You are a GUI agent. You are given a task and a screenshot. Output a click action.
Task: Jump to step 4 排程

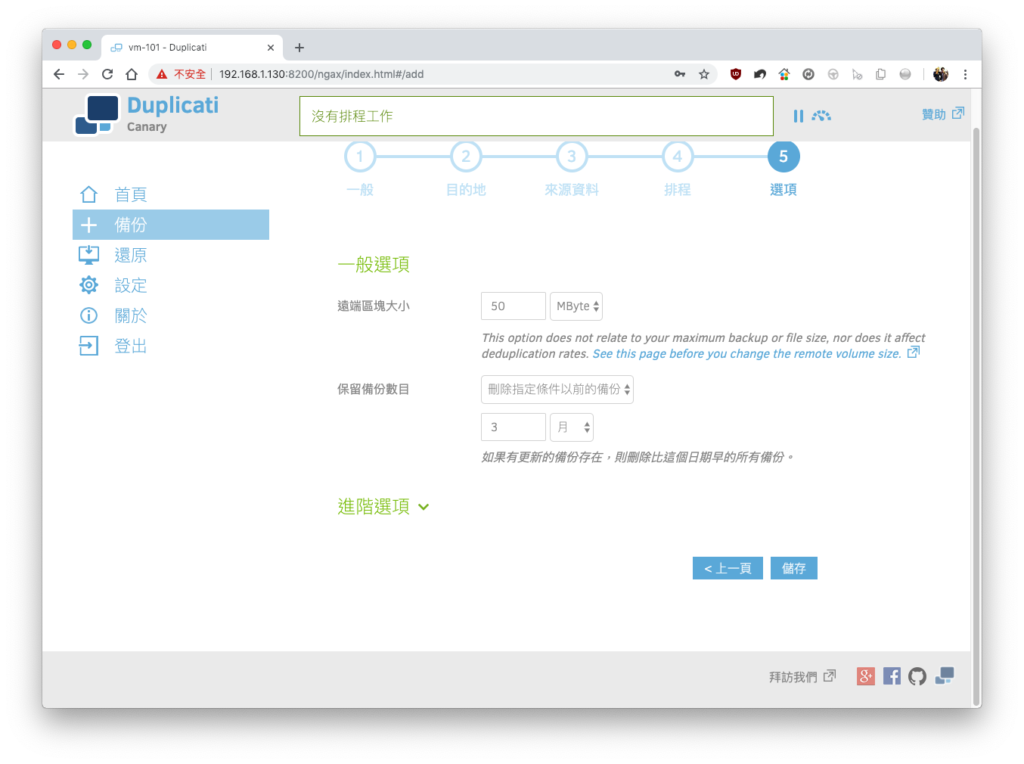click(x=677, y=157)
